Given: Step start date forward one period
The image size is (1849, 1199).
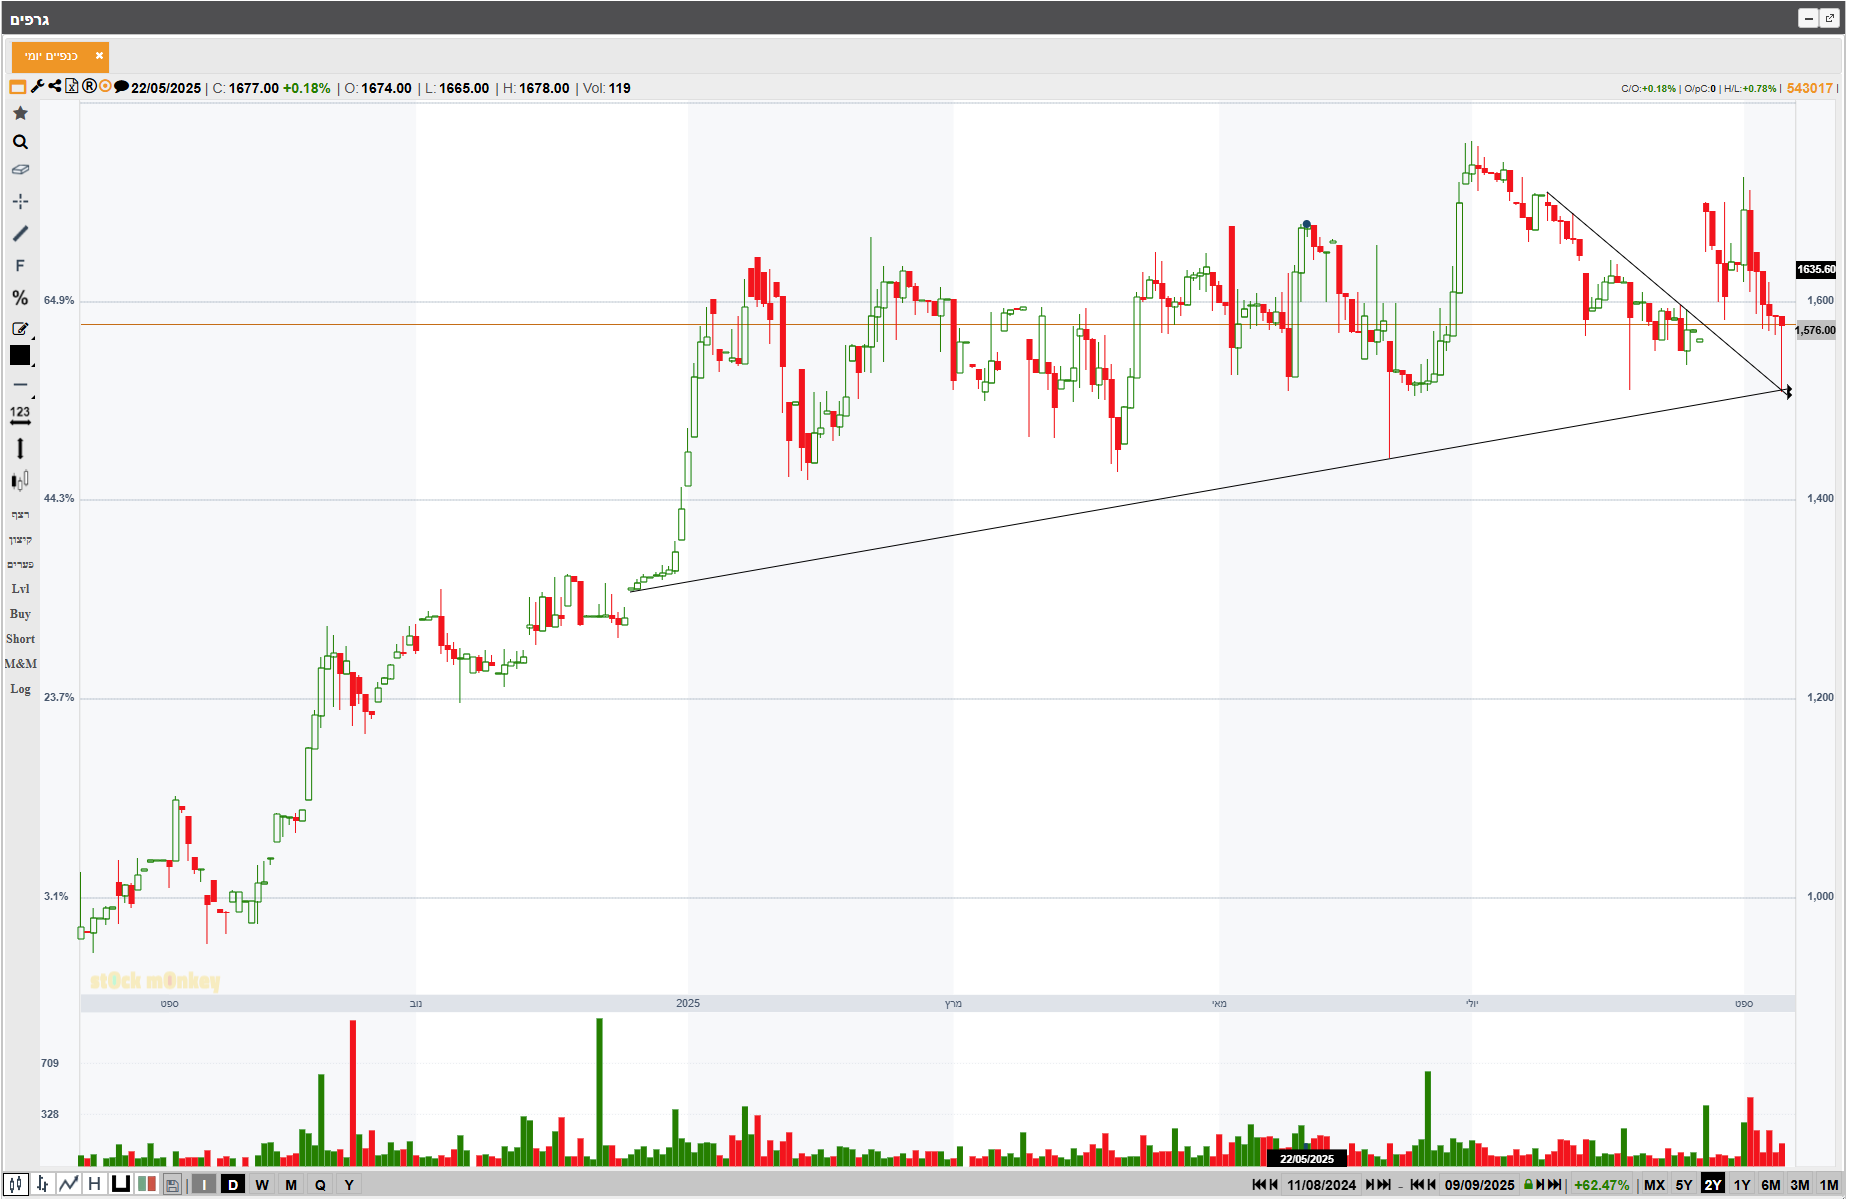Looking at the screenshot, I should point(1371,1185).
